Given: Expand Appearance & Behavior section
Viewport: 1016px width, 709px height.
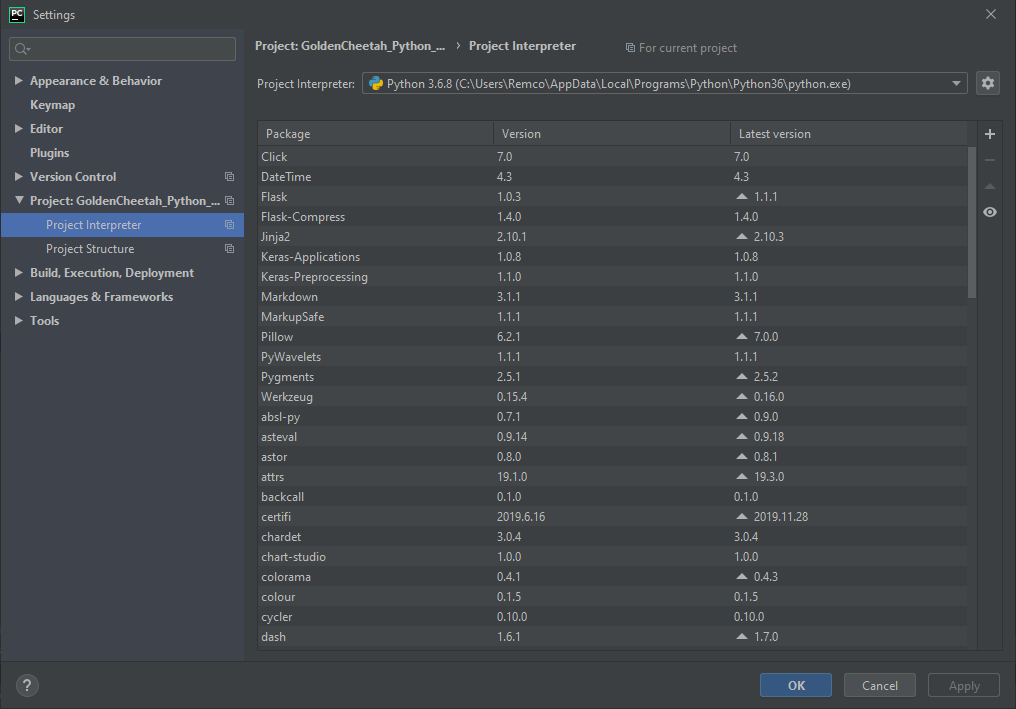Looking at the screenshot, I should point(18,80).
